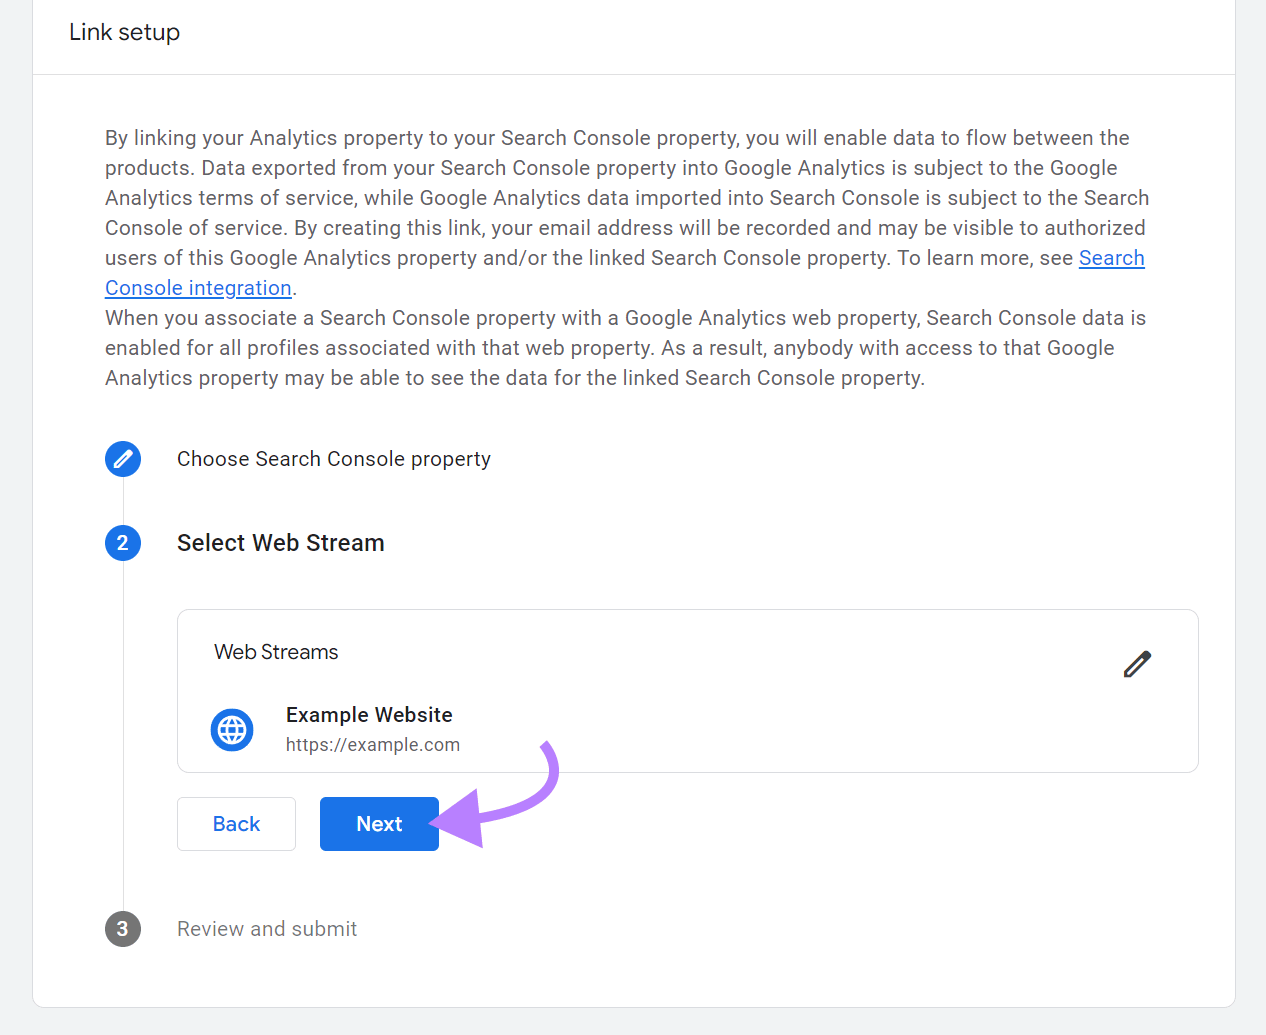Screen dimensions: 1266x1035
Task: Click the Next button to continue
Action: [x=378, y=824]
